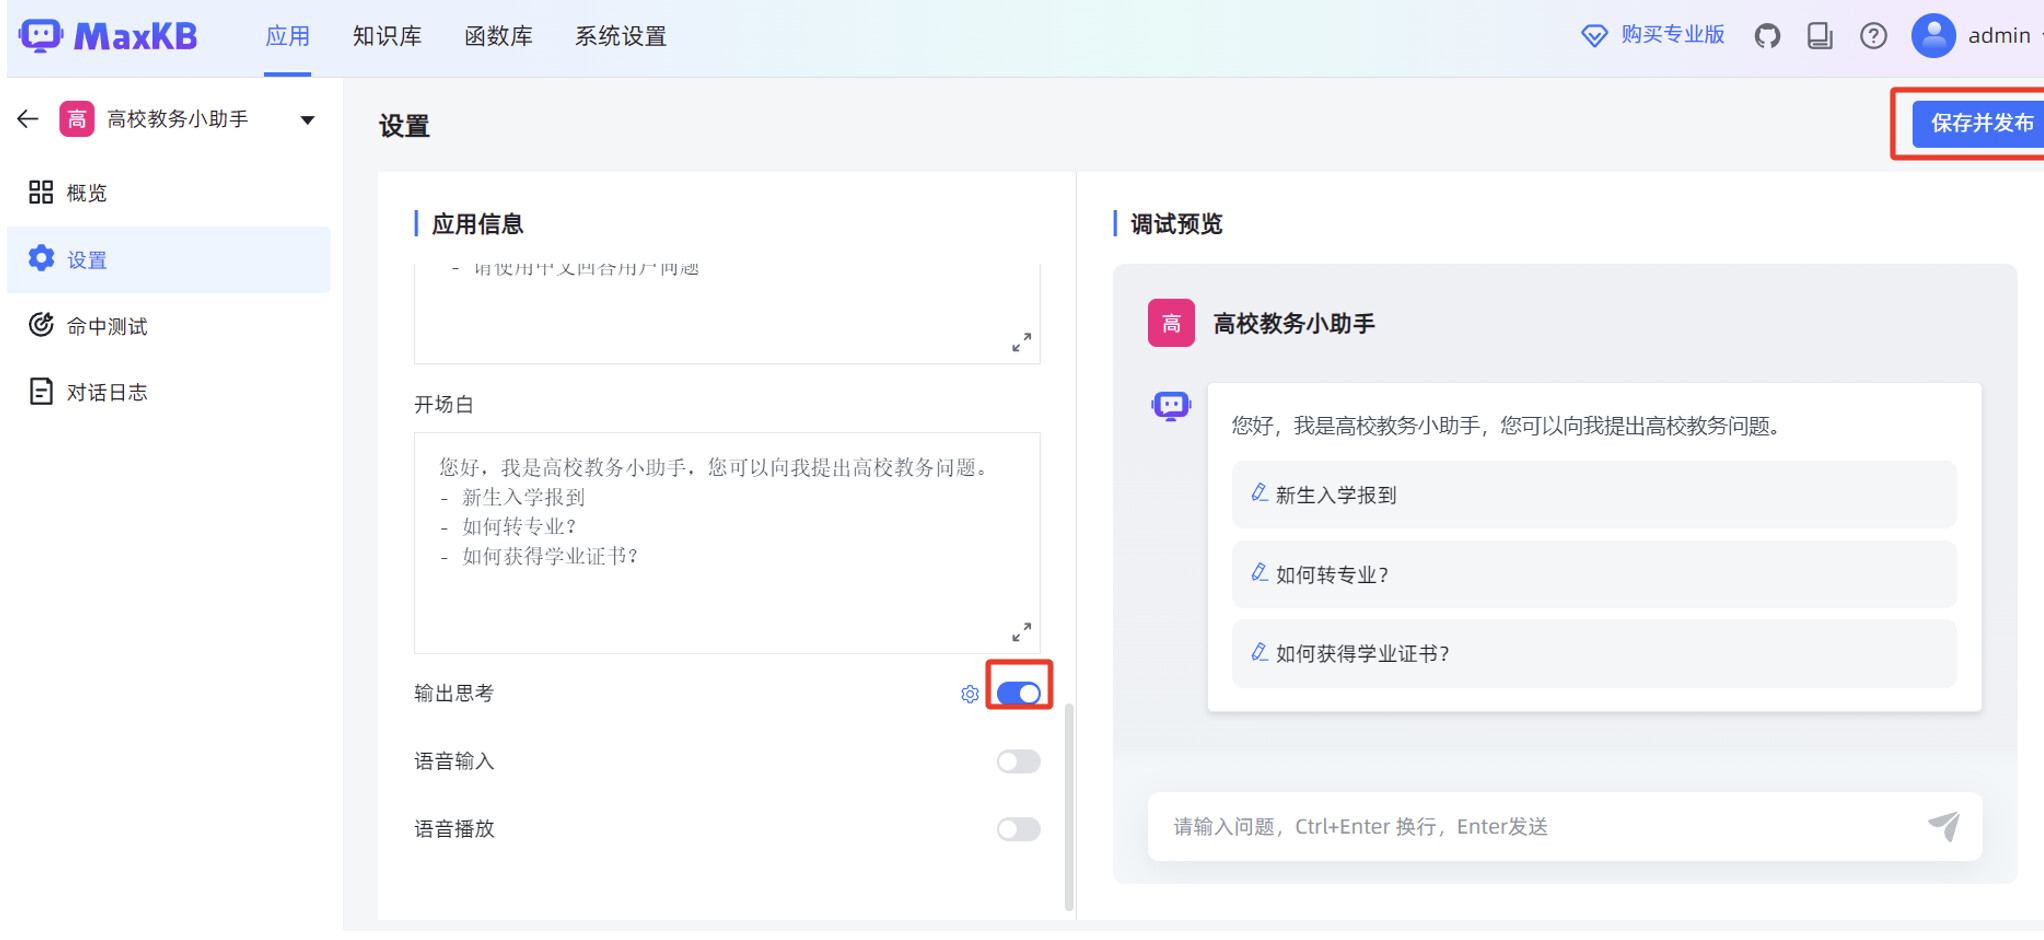
Task: Click the settings panel vertical scrollbar
Action: click(1069, 806)
